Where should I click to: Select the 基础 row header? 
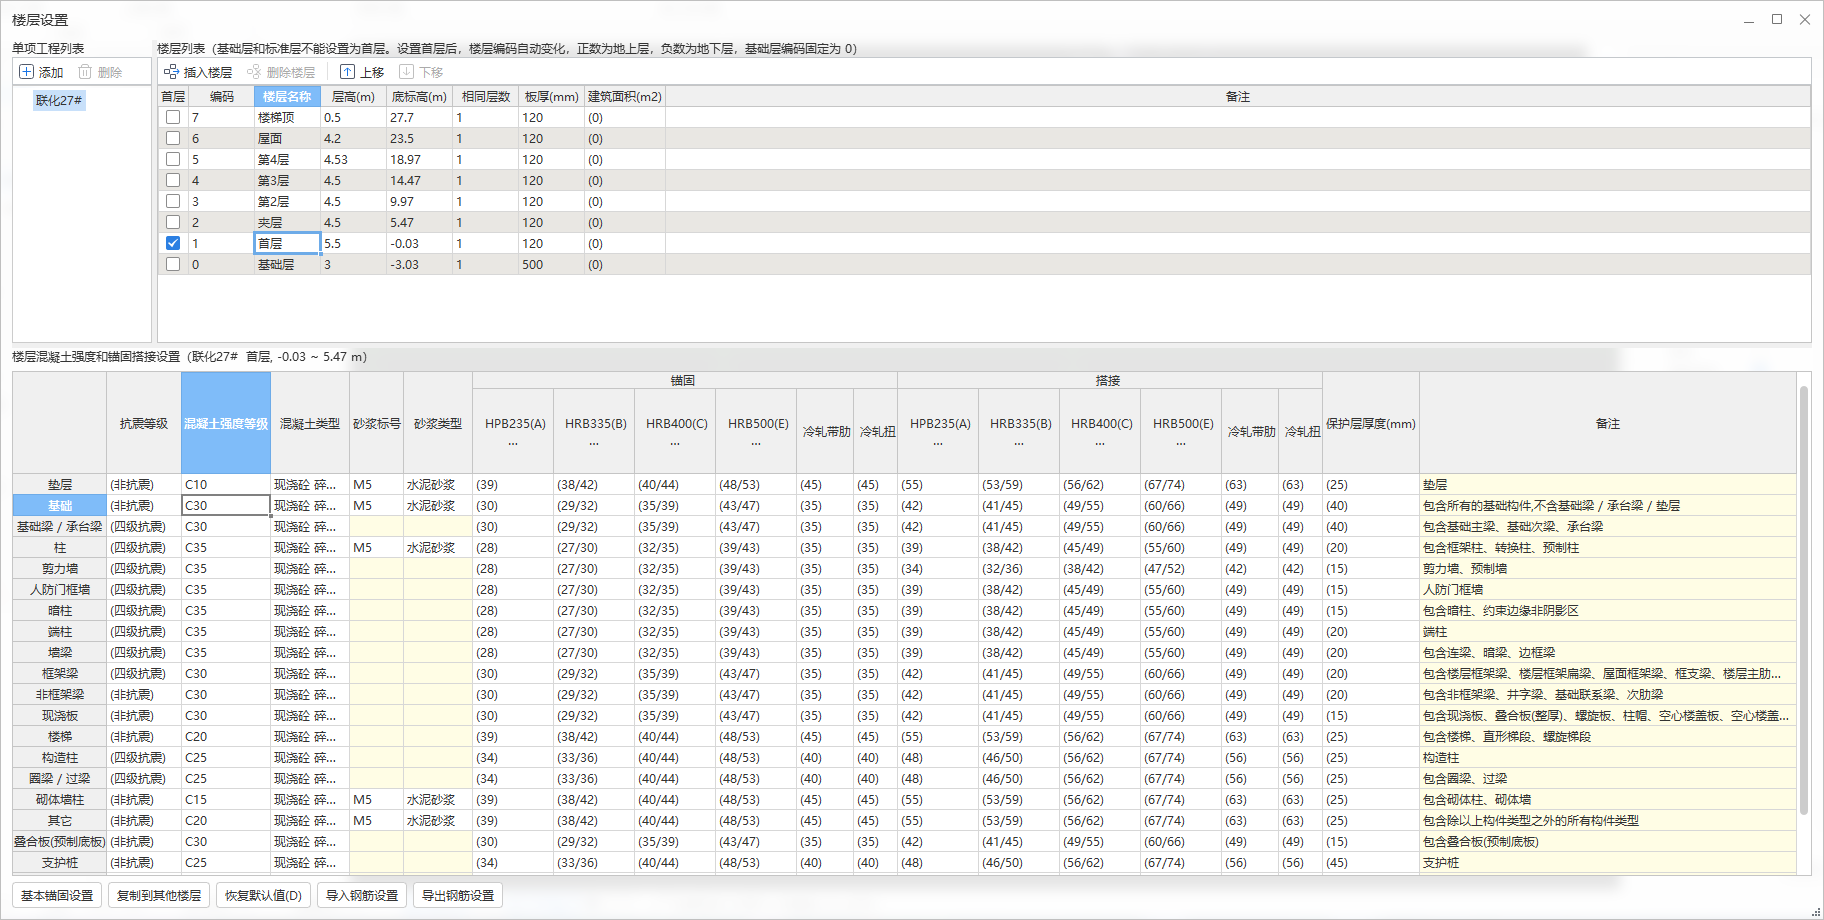tap(60, 505)
